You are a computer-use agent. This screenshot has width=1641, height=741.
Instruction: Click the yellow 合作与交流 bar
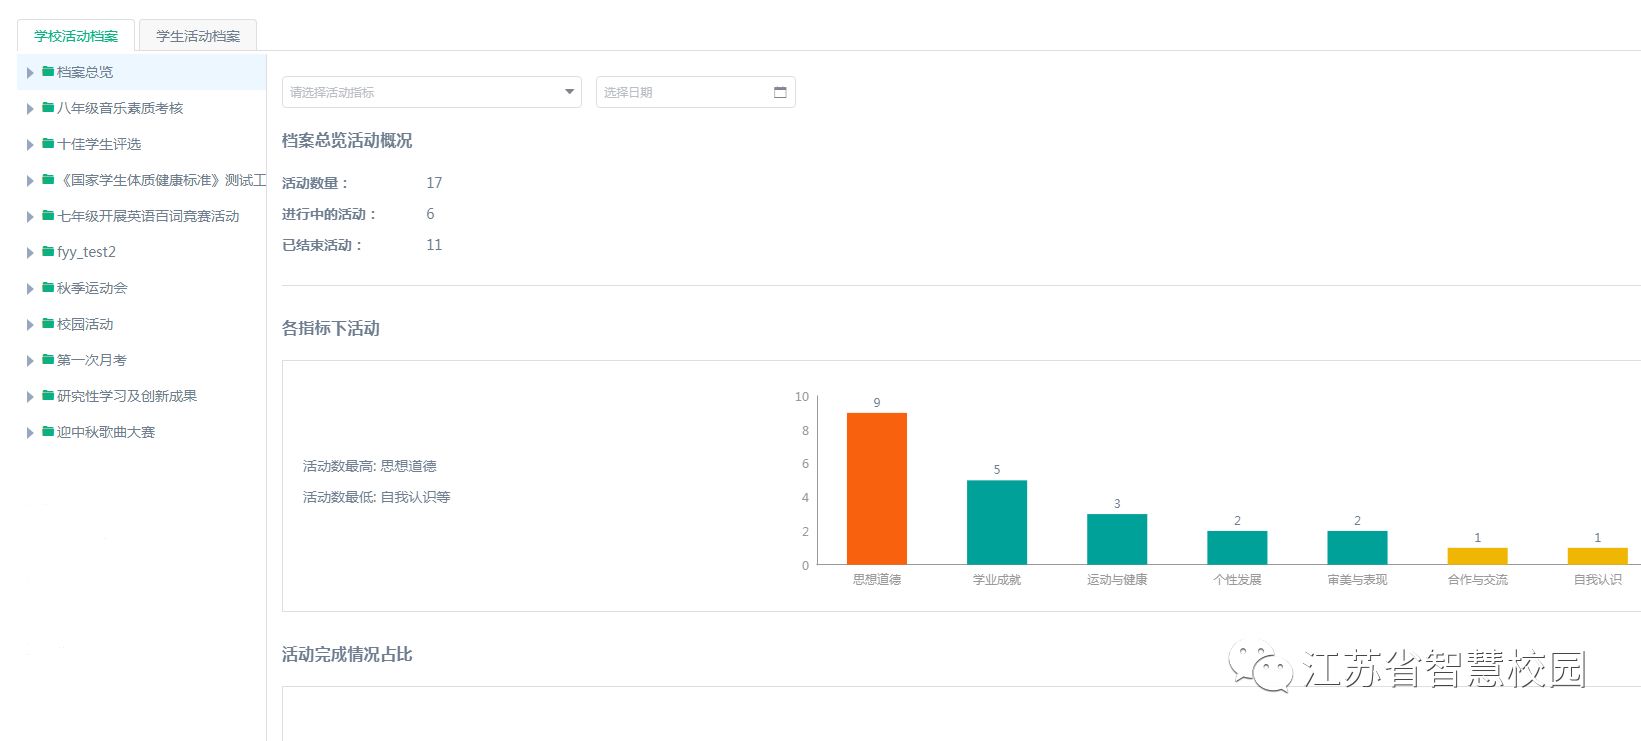1477,556
